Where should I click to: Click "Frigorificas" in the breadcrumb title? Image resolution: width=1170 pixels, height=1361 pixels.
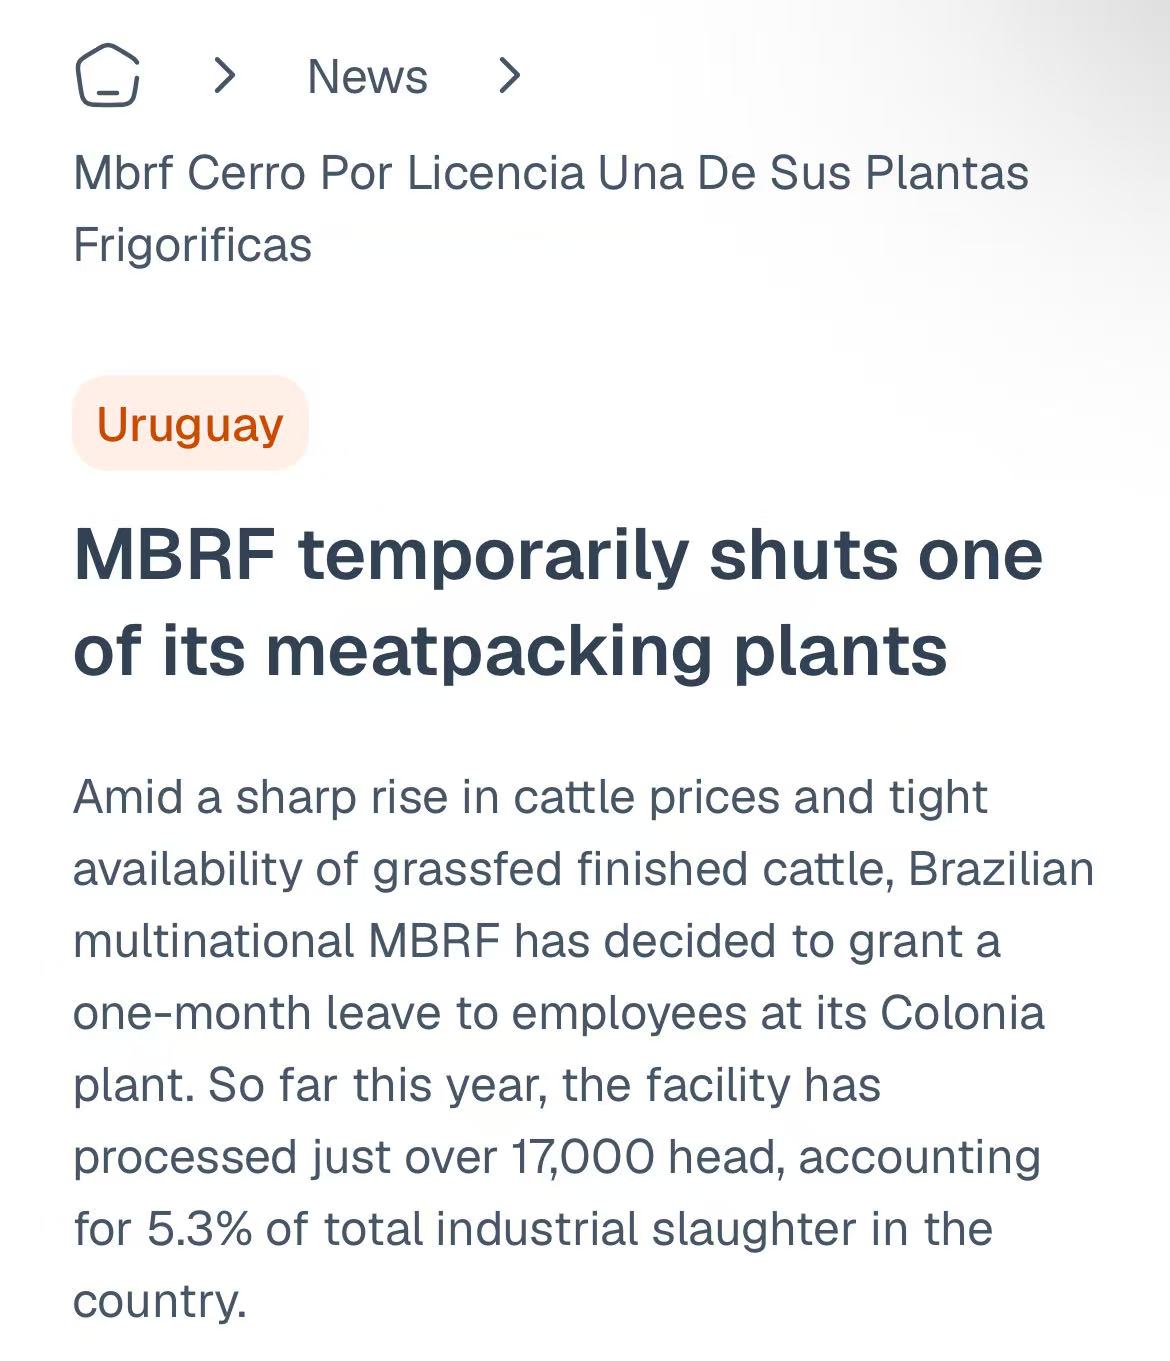point(192,245)
